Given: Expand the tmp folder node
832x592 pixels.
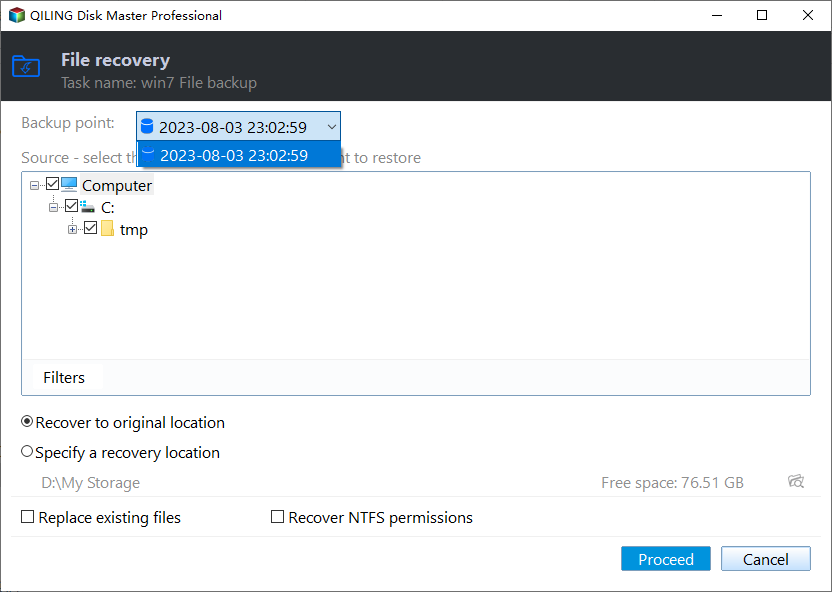Looking at the screenshot, I should pyautogui.click(x=73, y=230).
